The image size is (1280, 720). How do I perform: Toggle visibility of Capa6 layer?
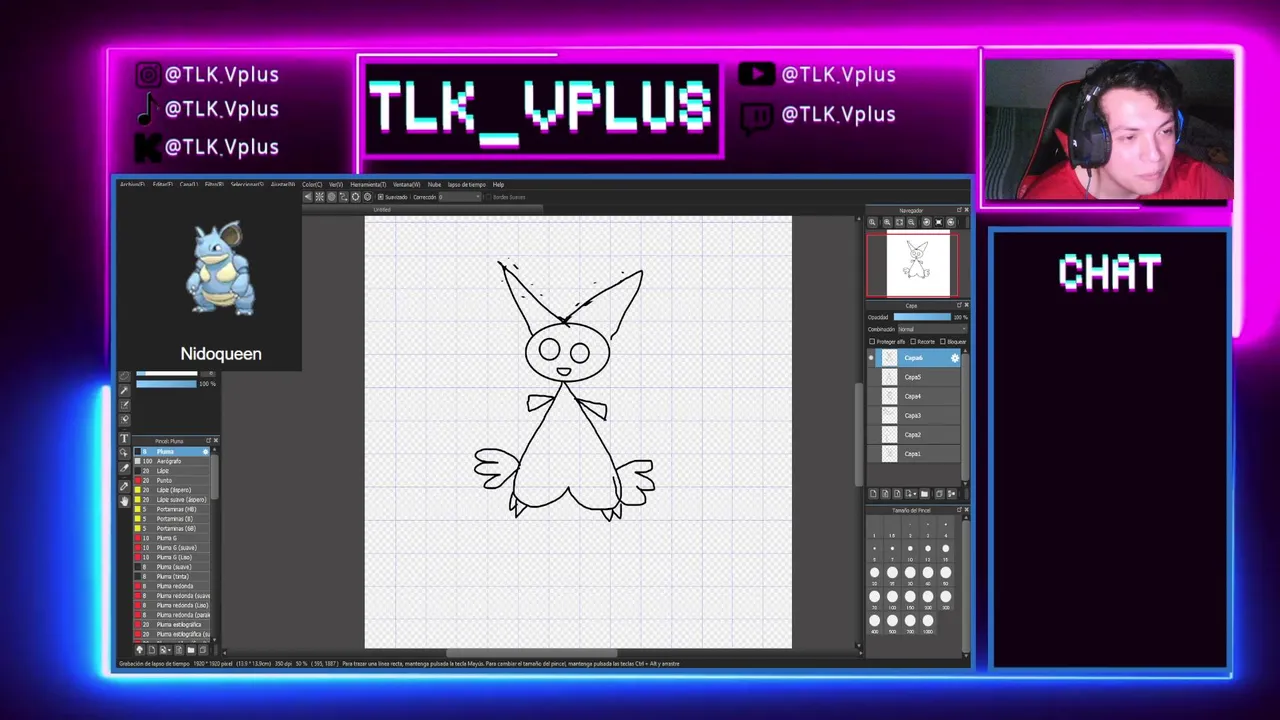point(871,357)
